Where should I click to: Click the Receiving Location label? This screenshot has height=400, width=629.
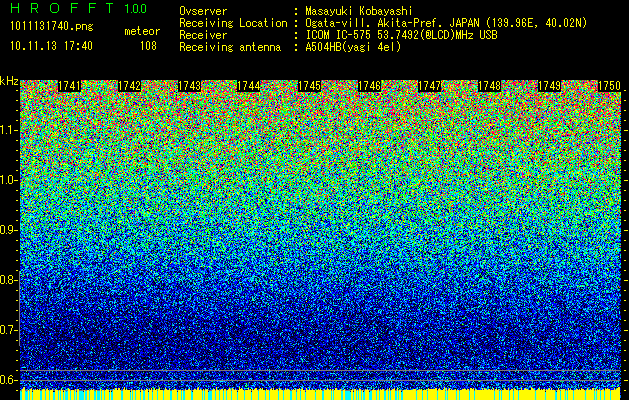233,23
